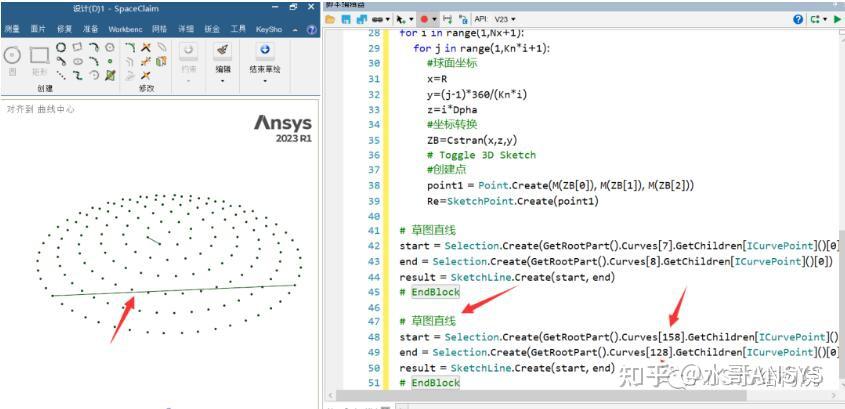Click the horizontal scrollbar in script editor
845x409 pixels.
[542, 396]
